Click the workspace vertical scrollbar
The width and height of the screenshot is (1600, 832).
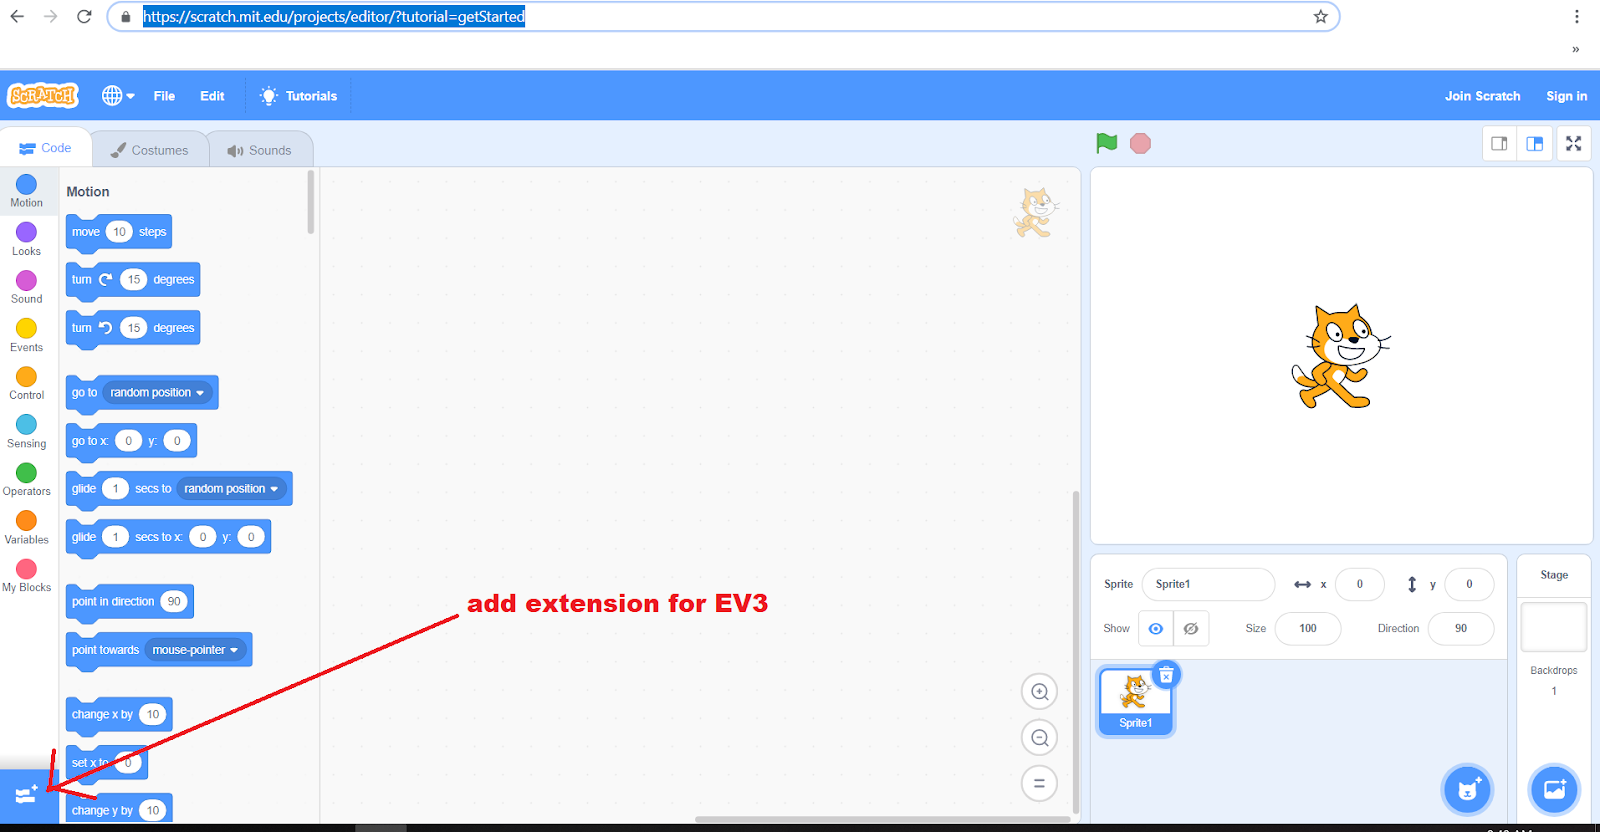point(1076,652)
